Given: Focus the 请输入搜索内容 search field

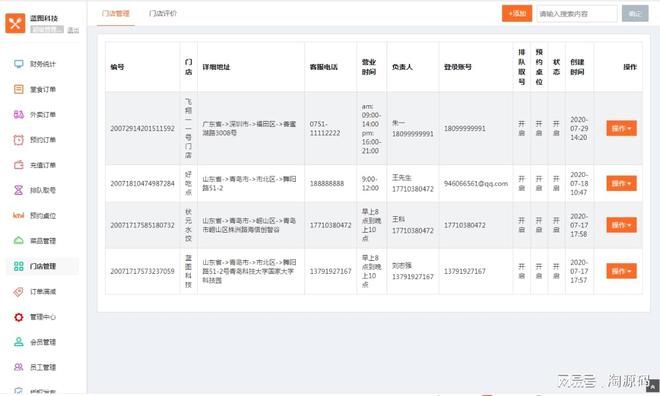Looking at the screenshot, I should point(577,13).
